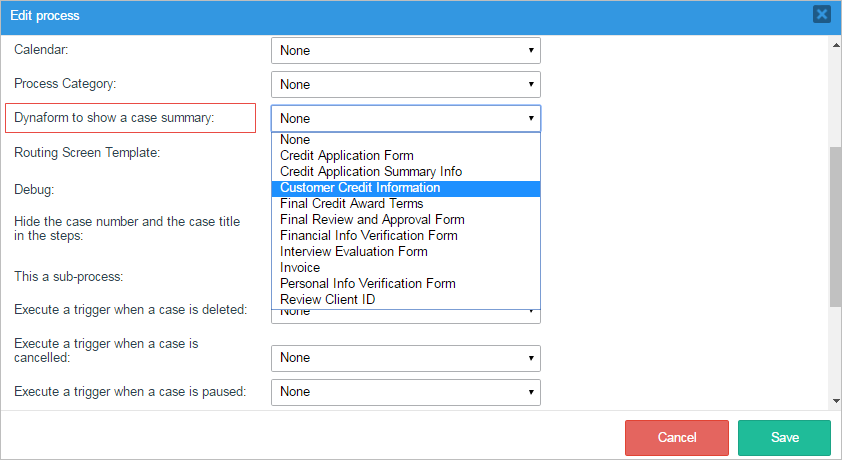Choose Final Review and Approval Form
This screenshot has height=460, width=842.
372,220
